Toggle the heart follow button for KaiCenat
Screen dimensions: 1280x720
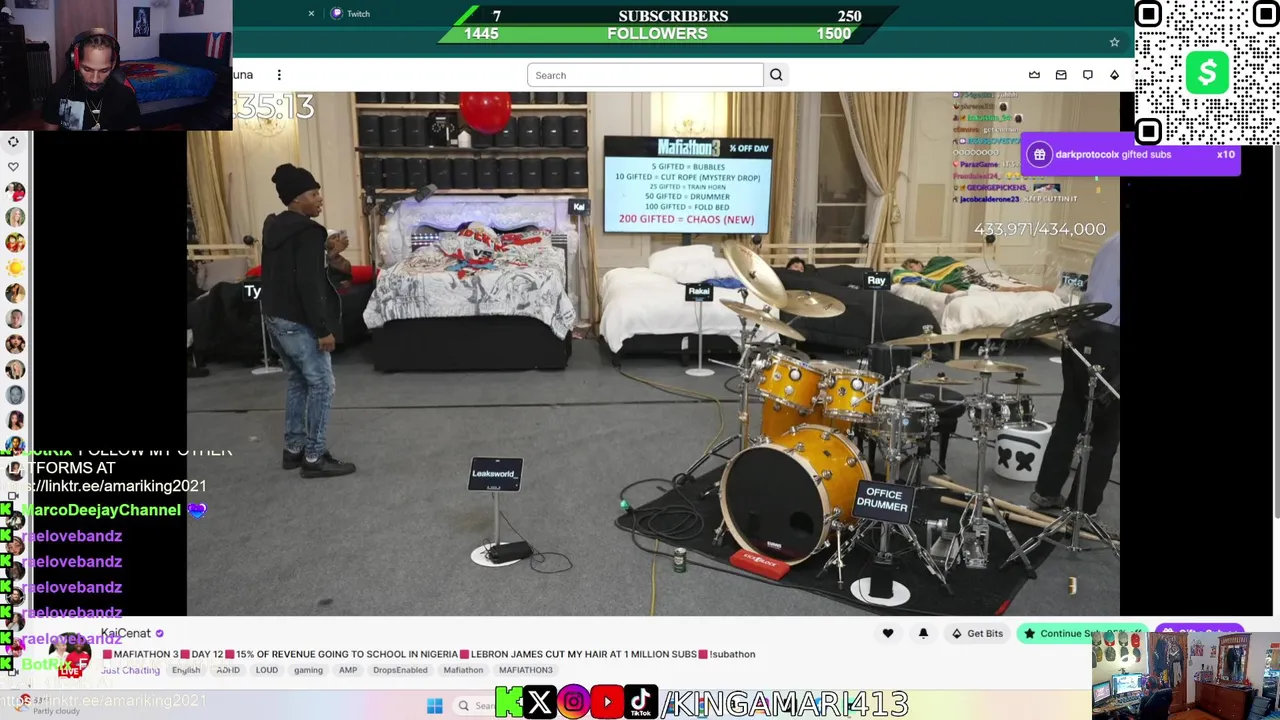[888, 633]
